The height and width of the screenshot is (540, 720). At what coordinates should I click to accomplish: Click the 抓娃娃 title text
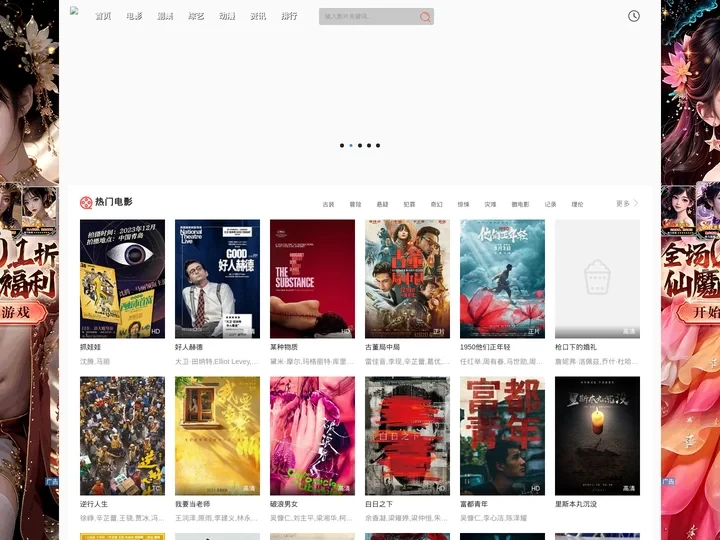pyautogui.click(x=90, y=347)
